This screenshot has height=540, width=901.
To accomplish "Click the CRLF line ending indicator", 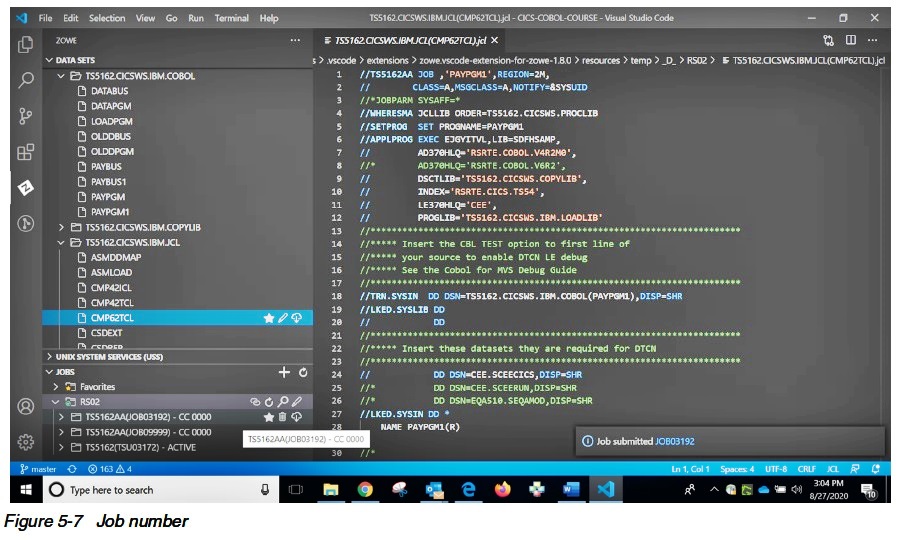I will click(807, 469).
